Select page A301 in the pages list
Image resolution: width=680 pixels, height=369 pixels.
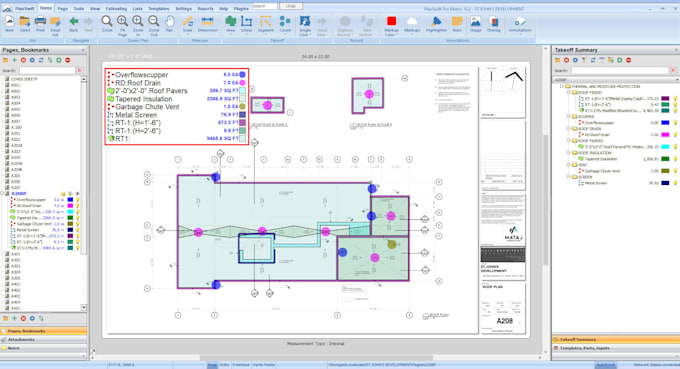pos(16,254)
